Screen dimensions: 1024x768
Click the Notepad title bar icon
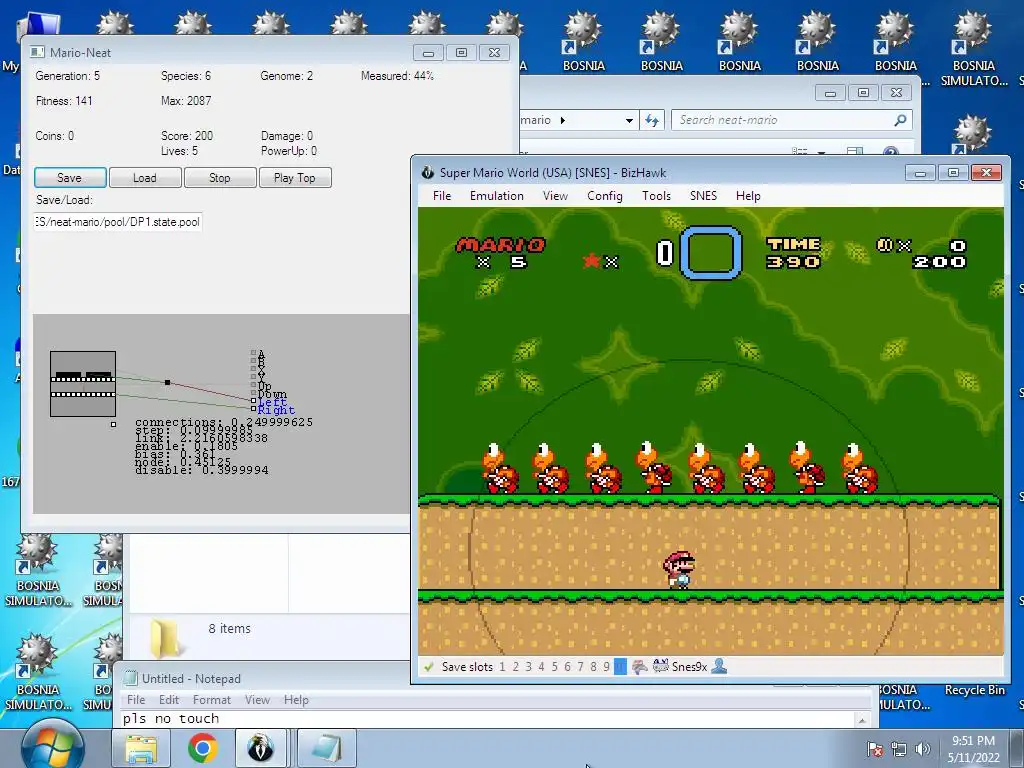point(131,679)
